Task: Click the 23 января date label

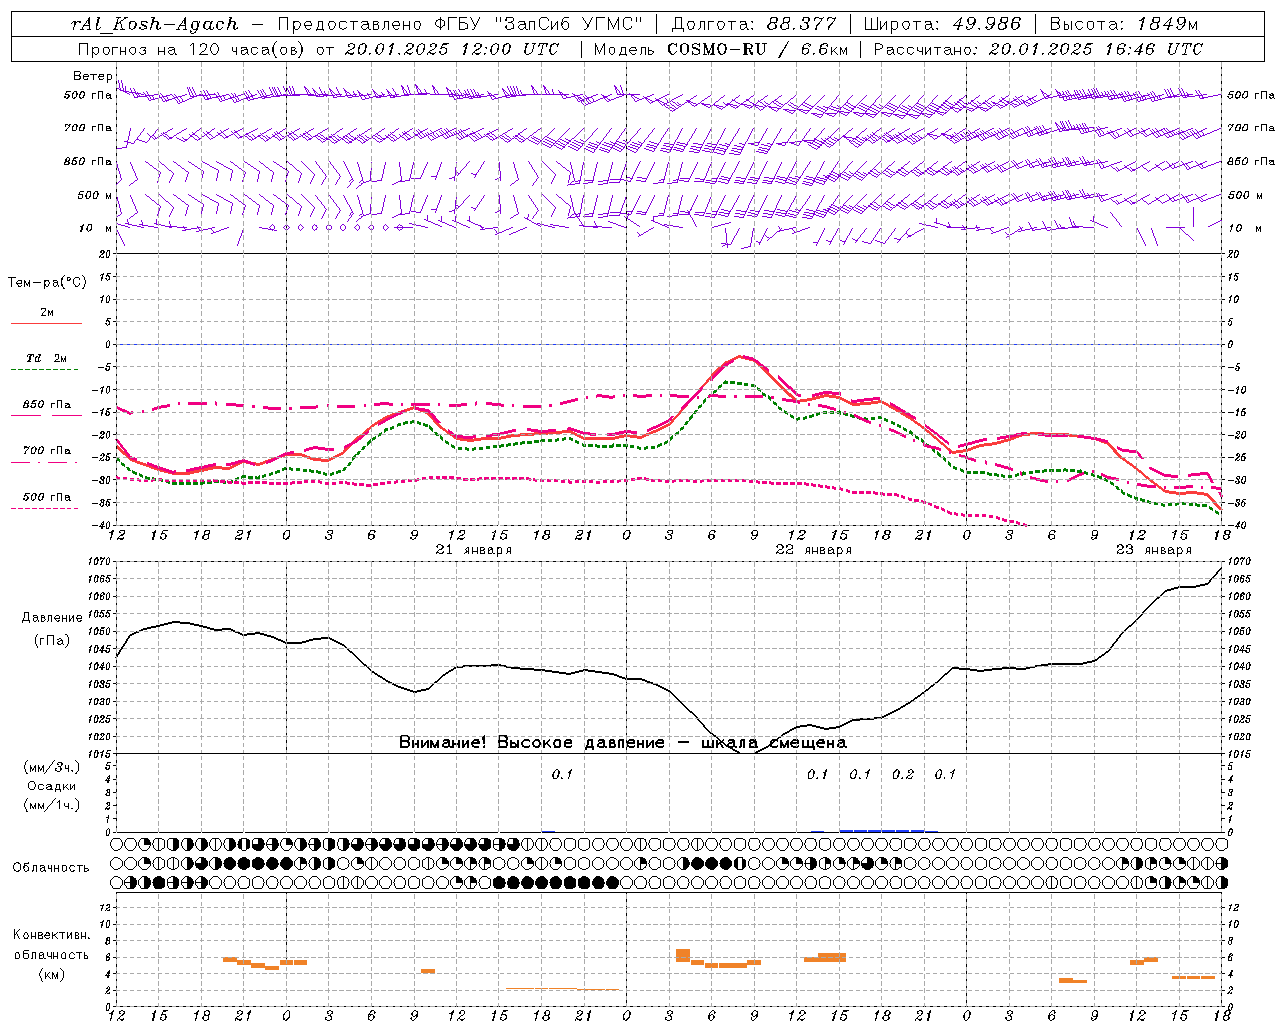Action: click(1154, 550)
